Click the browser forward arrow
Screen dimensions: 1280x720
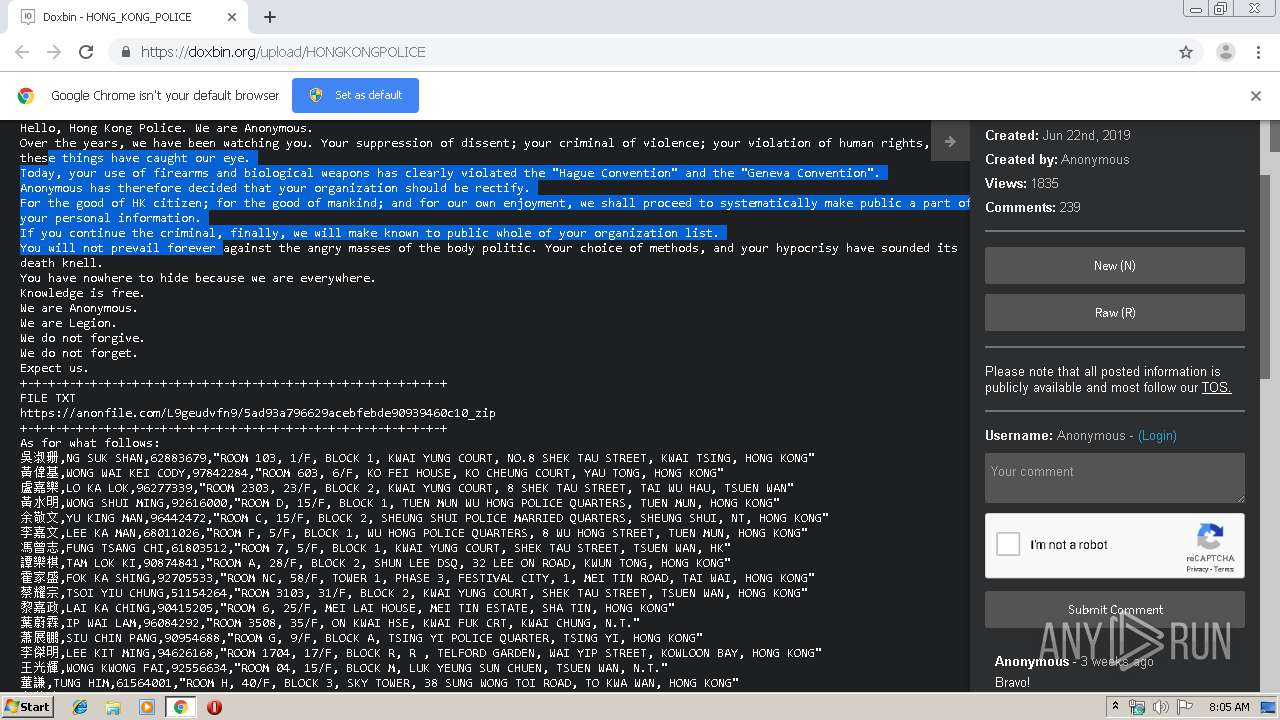54,52
